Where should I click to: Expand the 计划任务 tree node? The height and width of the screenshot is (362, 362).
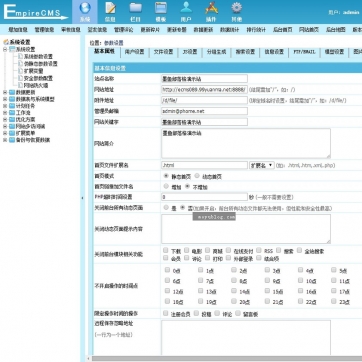(x=5, y=106)
